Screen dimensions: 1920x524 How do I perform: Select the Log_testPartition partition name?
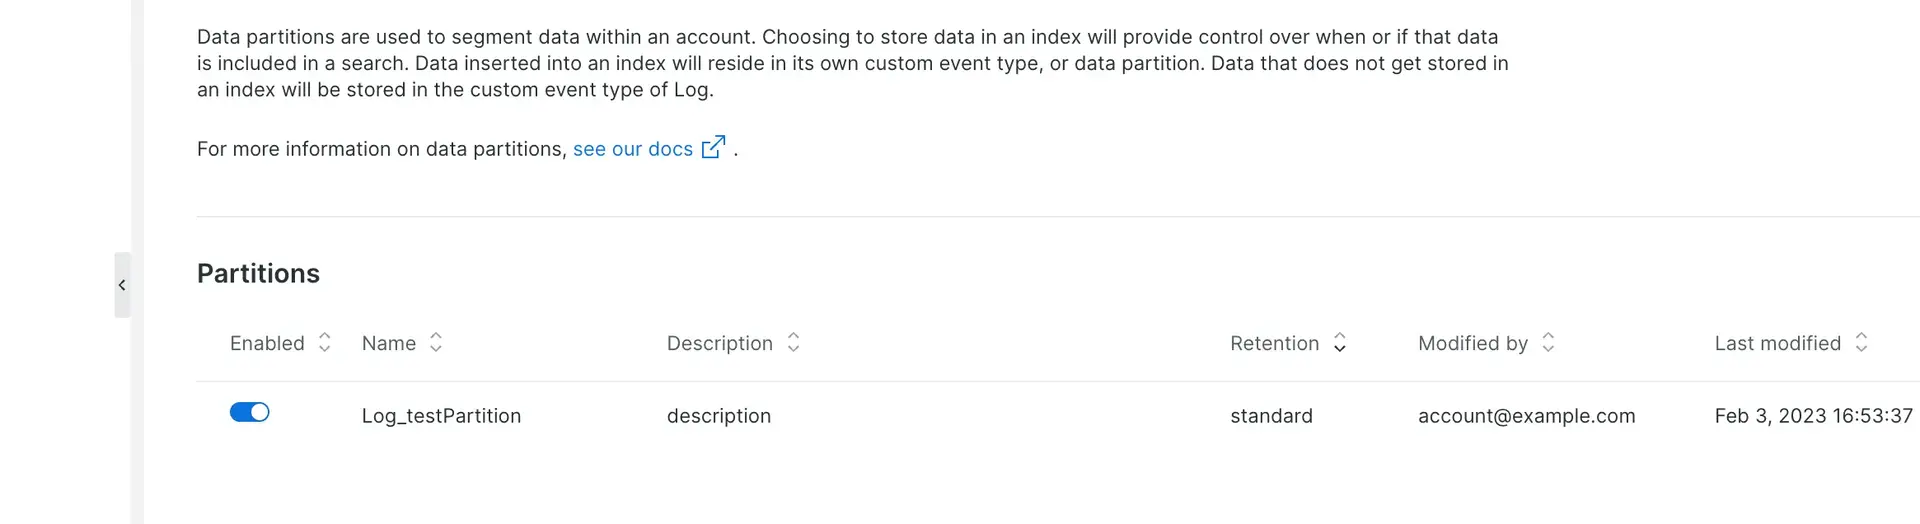pos(441,416)
